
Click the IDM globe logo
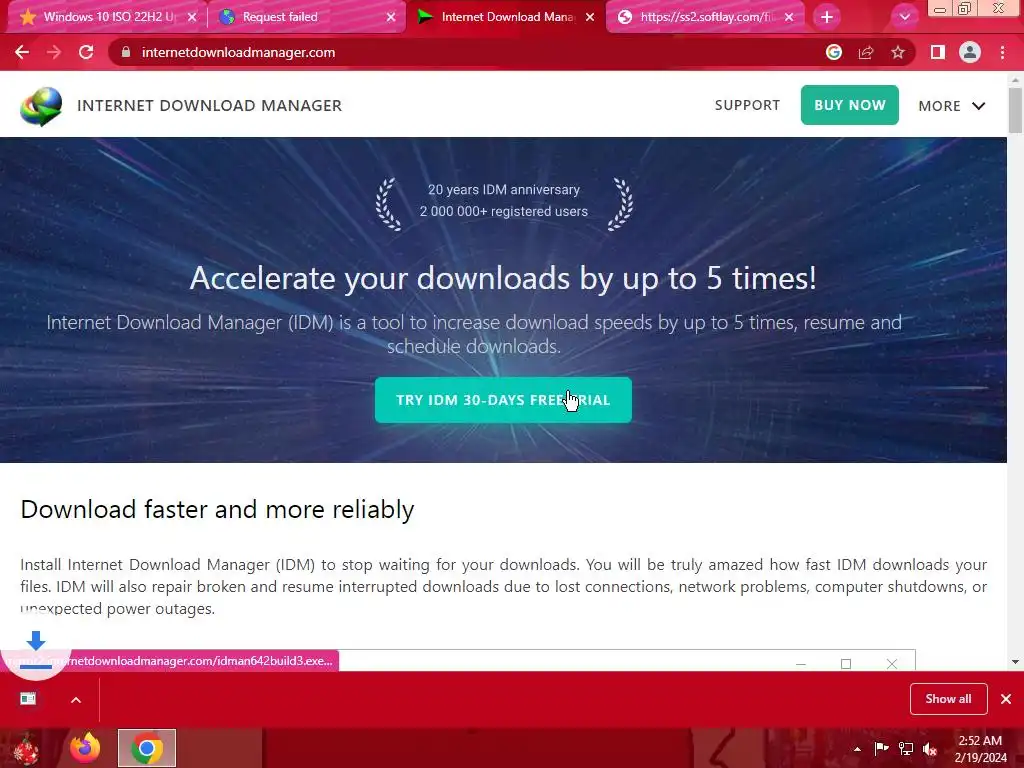[40, 106]
